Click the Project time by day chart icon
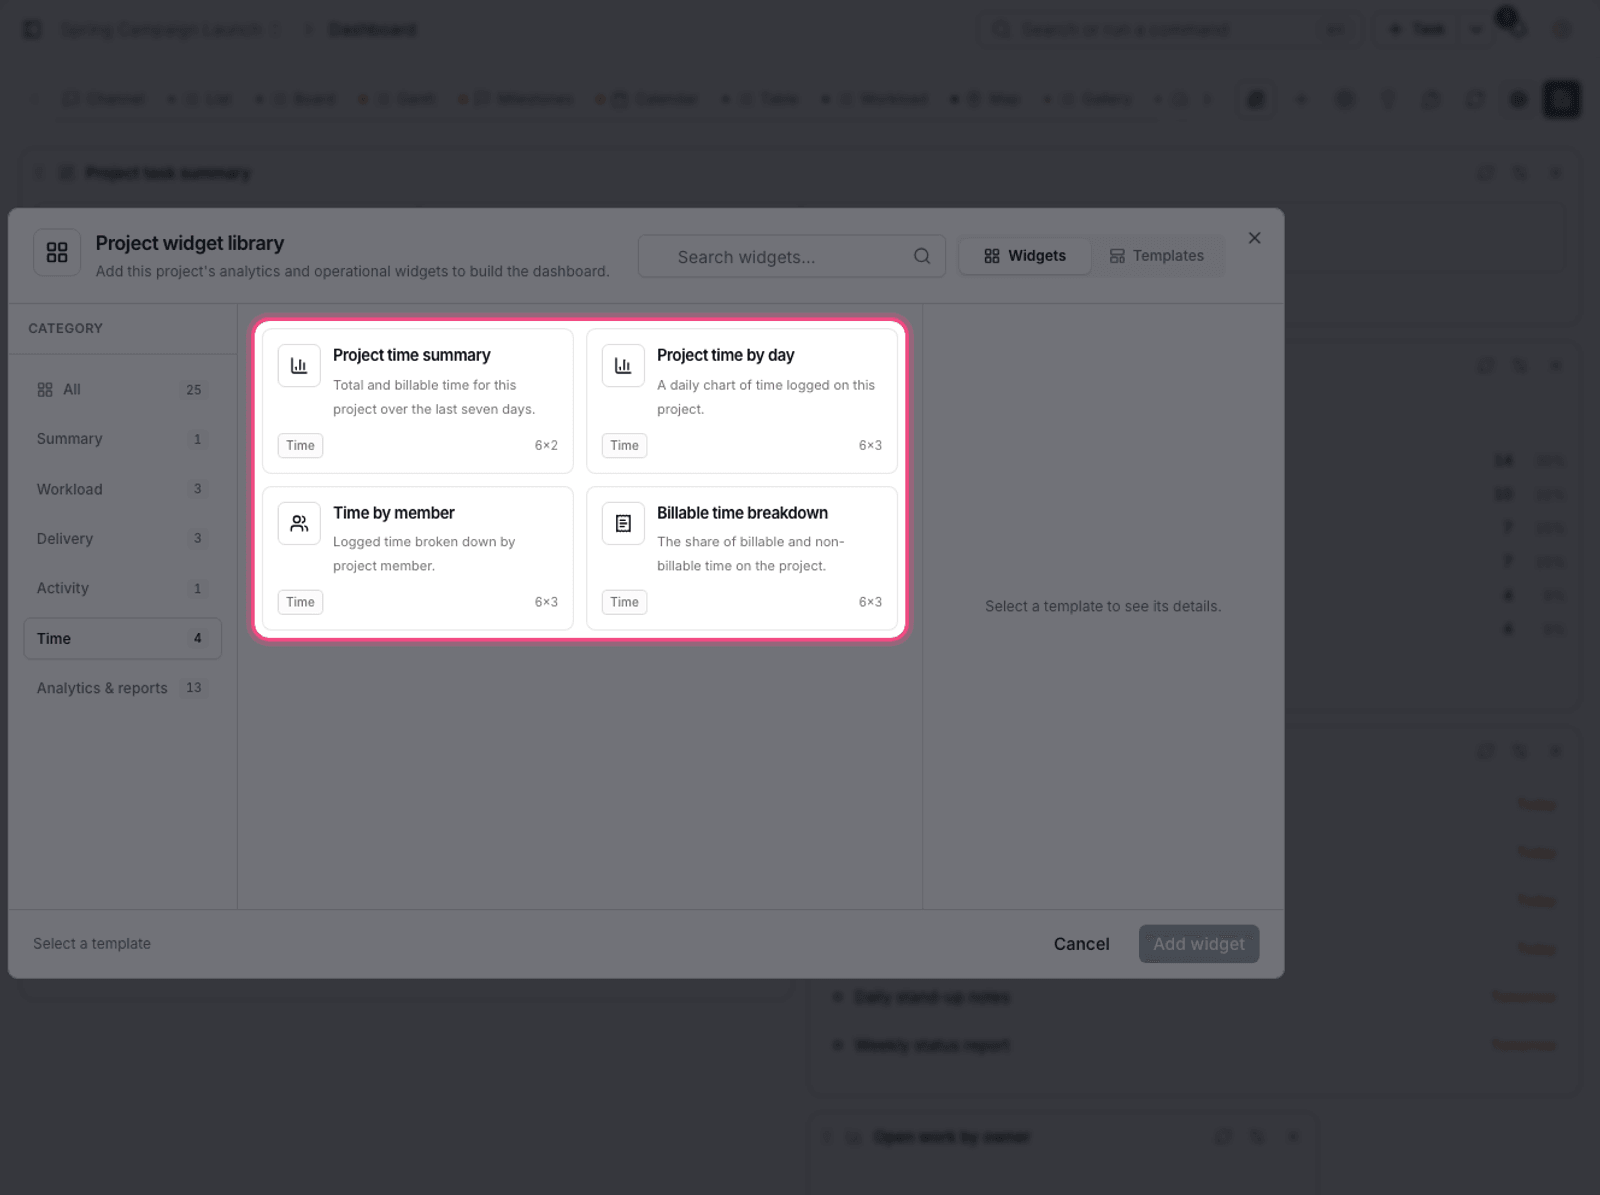1600x1195 pixels. [x=623, y=366]
